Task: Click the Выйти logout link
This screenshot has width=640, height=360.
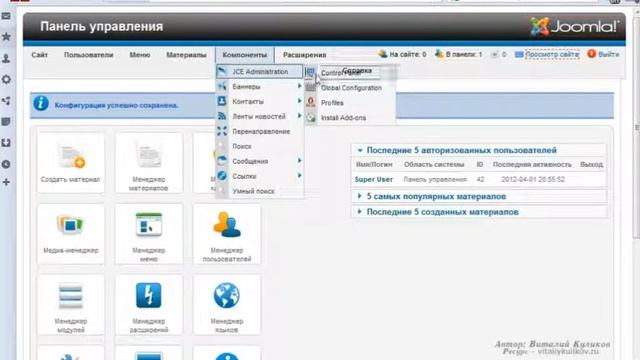Action: 609,54
